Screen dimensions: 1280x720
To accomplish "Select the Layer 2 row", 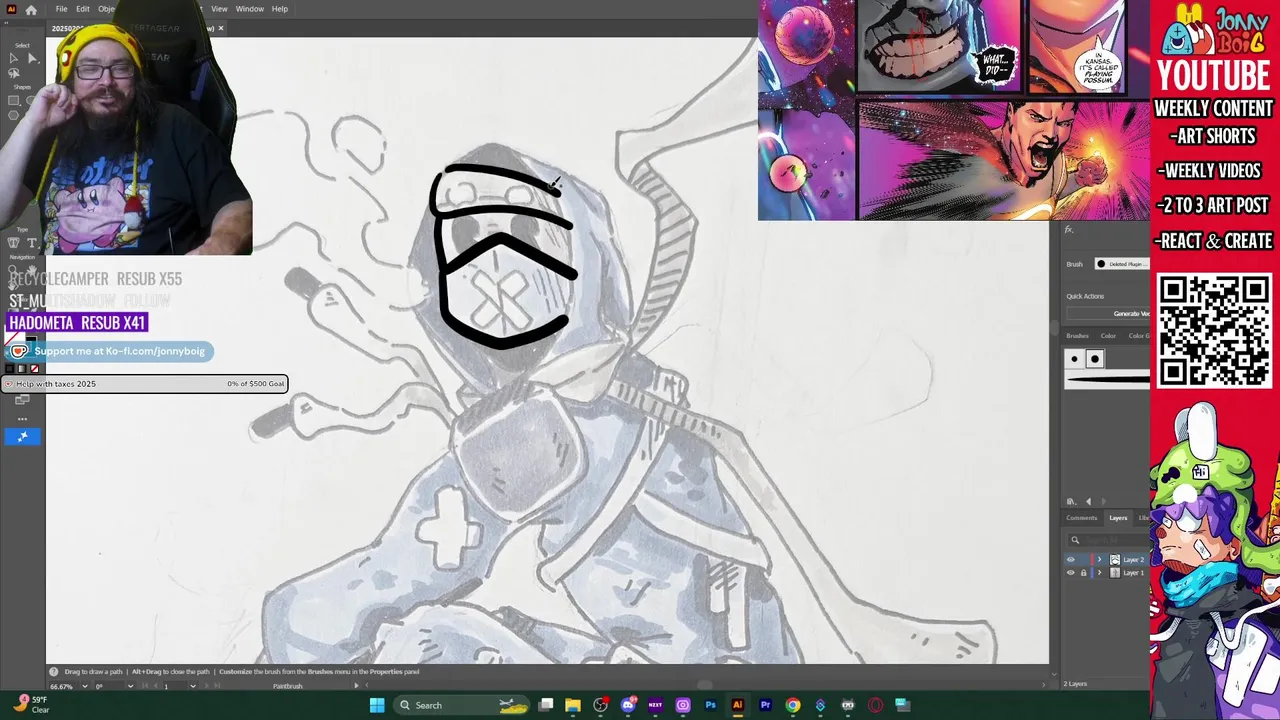I will (x=1107, y=560).
